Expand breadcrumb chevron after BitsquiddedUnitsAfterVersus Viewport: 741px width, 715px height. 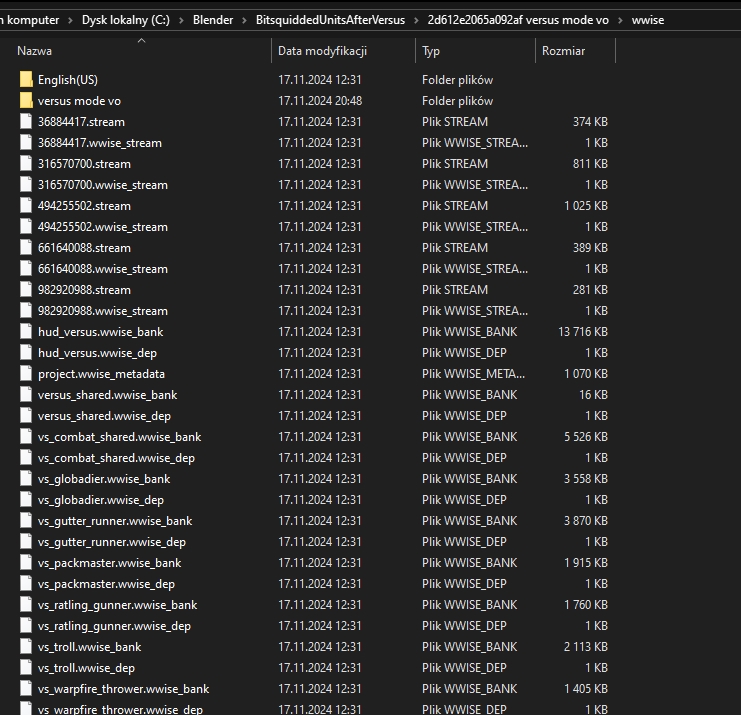coord(416,20)
